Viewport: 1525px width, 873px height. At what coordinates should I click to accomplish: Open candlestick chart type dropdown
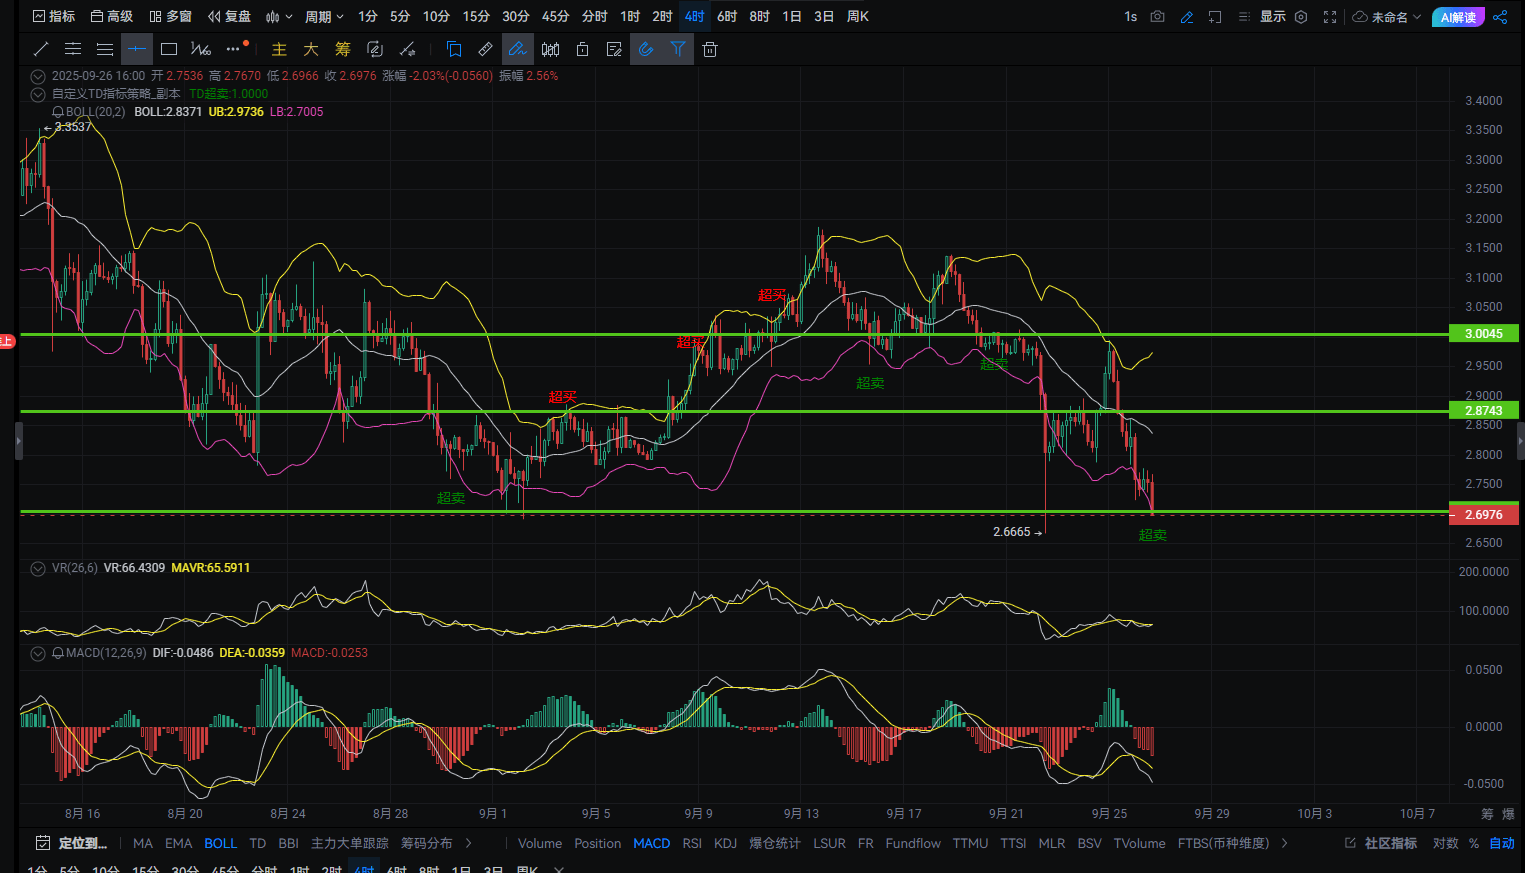click(x=279, y=17)
